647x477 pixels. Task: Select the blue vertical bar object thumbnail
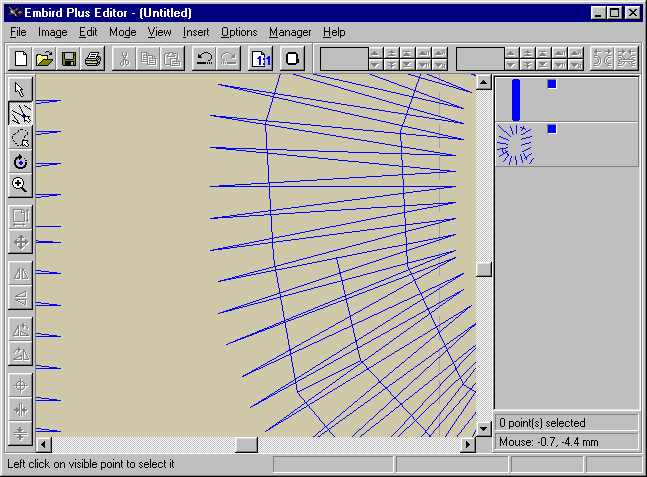516,99
